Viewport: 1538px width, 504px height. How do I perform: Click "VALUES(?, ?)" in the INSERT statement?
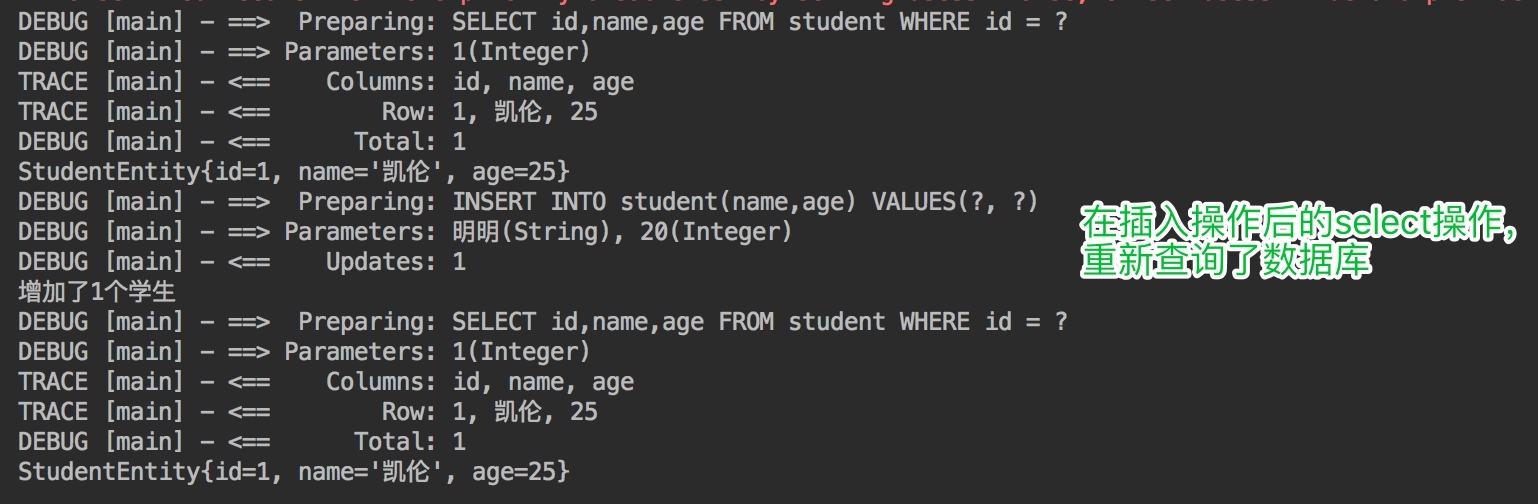click(x=955, y=202)
